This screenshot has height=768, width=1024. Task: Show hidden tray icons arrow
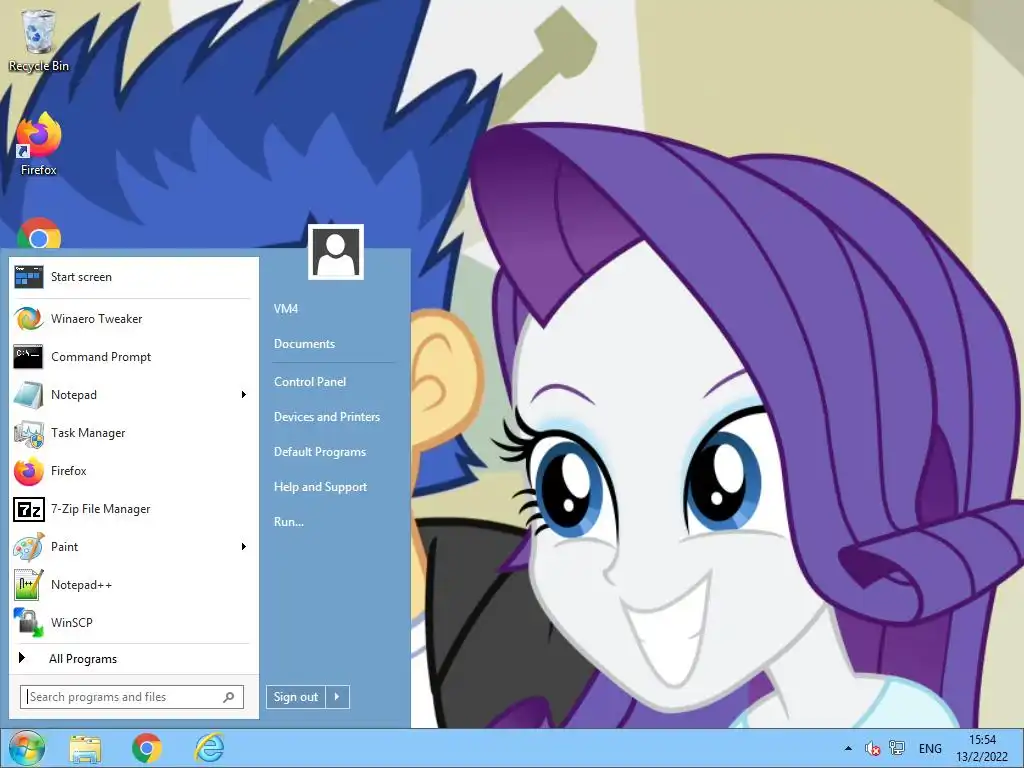click(848, 748)
